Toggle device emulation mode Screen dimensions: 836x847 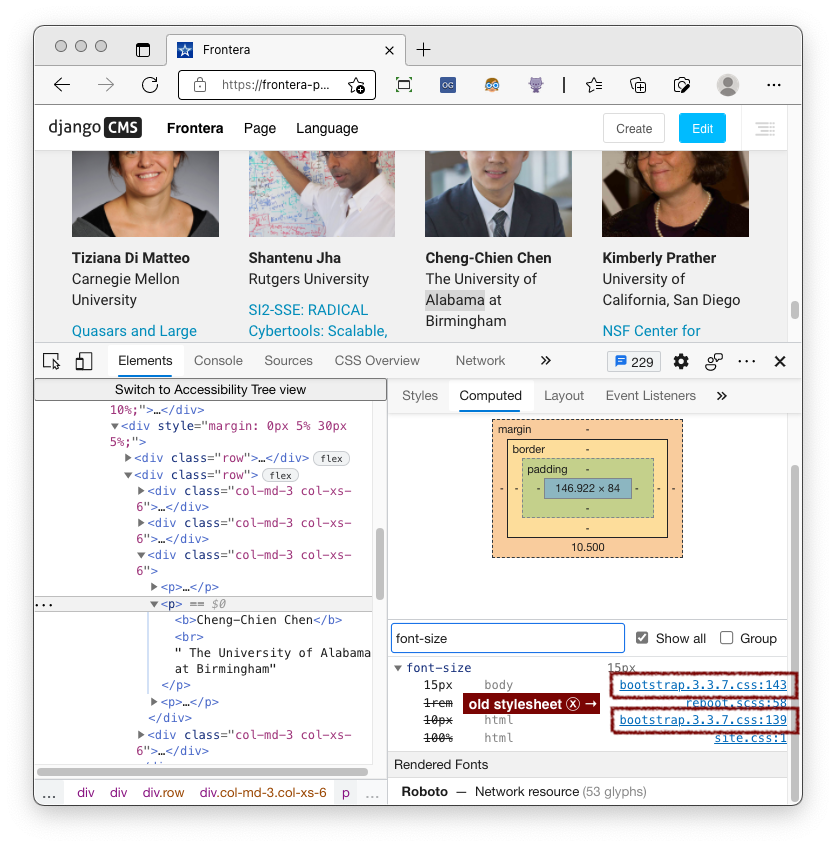84,361
